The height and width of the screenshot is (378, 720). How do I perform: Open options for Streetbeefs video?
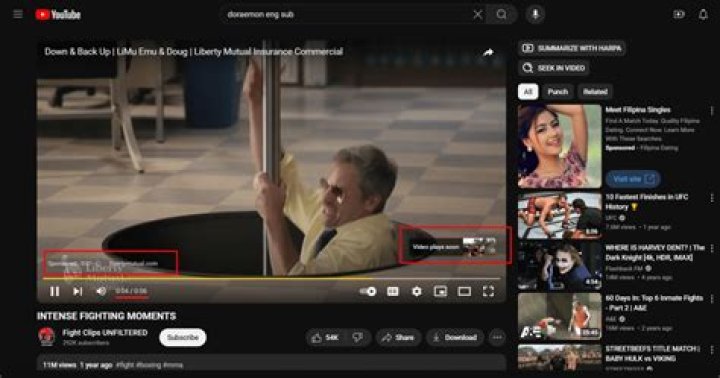712,350
